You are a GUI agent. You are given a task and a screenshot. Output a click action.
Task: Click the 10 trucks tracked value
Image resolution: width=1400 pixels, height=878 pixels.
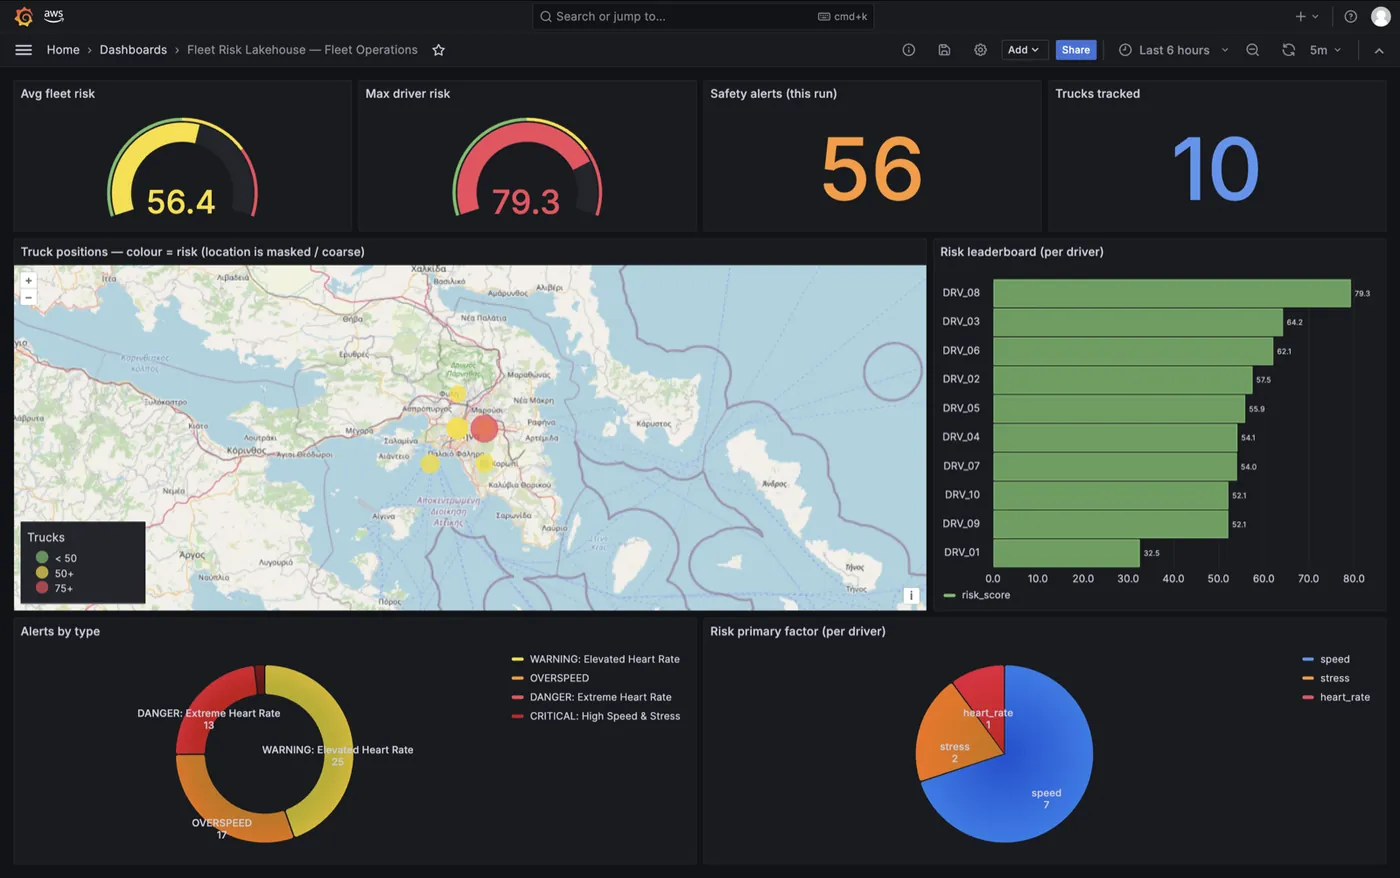coord(1215,169)
